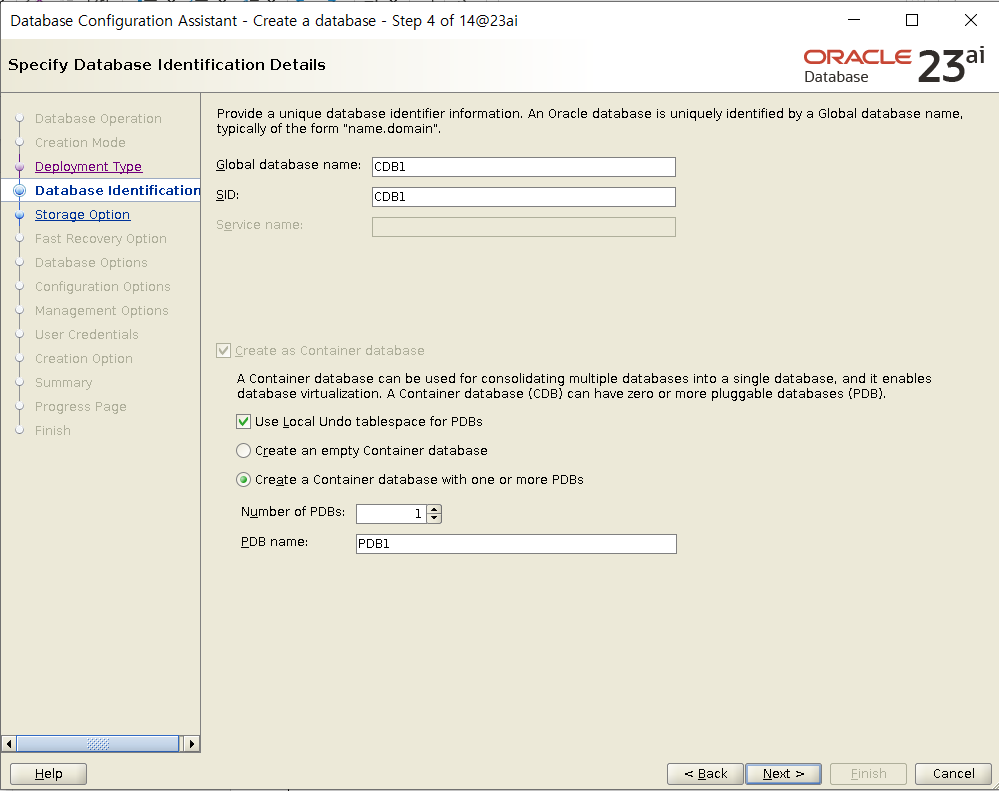Click the Global database name field

pos(524,167)
